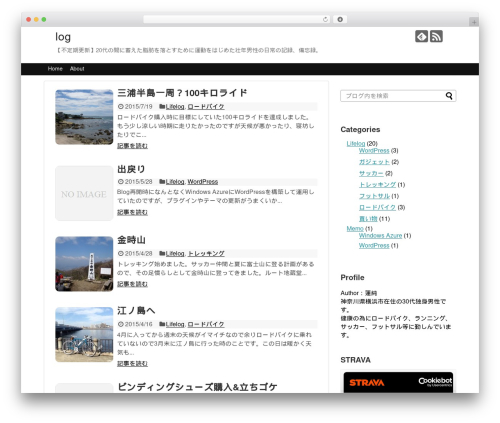Viewport: 500px width, 423px height.
Task: Open the 出戻り post title
Action: 131,169
